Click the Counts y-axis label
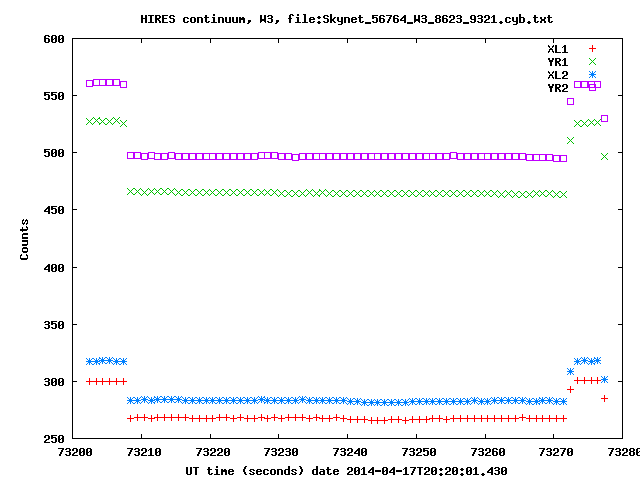 (x=24, y=239)
